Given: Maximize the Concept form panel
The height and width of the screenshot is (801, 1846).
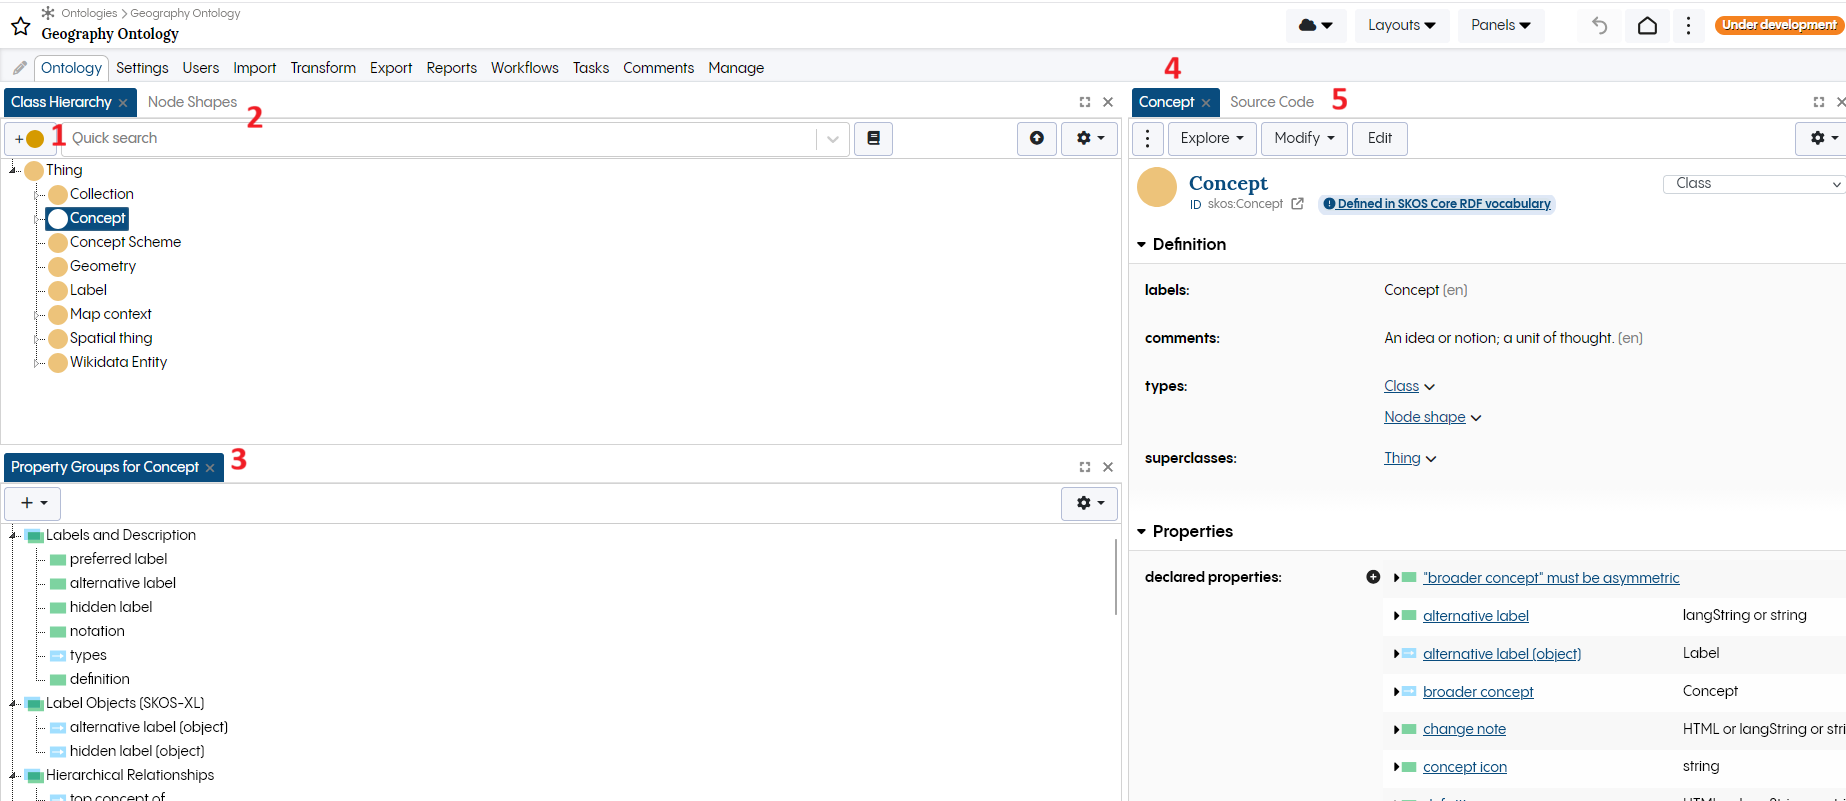Looking at the screenshot, I should pos(1819,102).
